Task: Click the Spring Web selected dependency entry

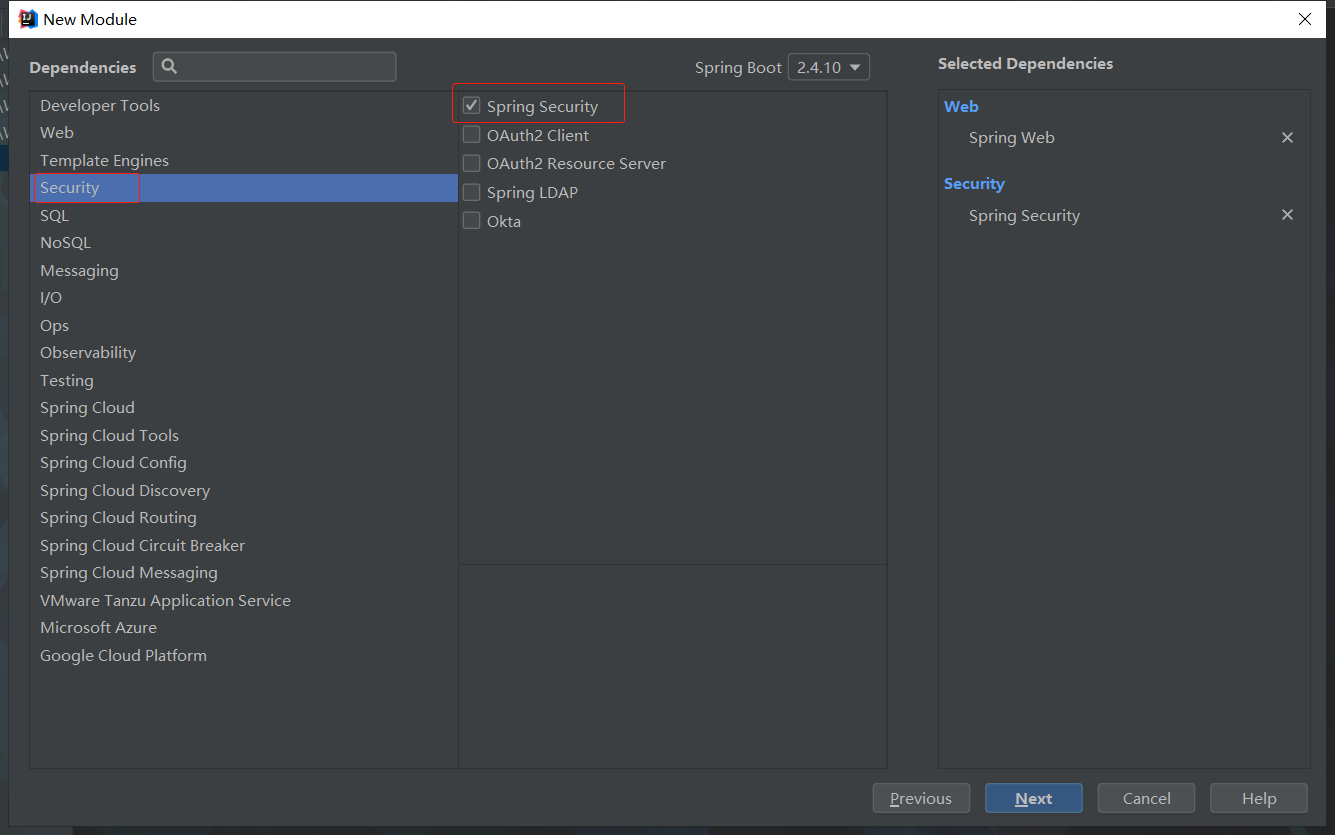Action: coord(1011,138)
